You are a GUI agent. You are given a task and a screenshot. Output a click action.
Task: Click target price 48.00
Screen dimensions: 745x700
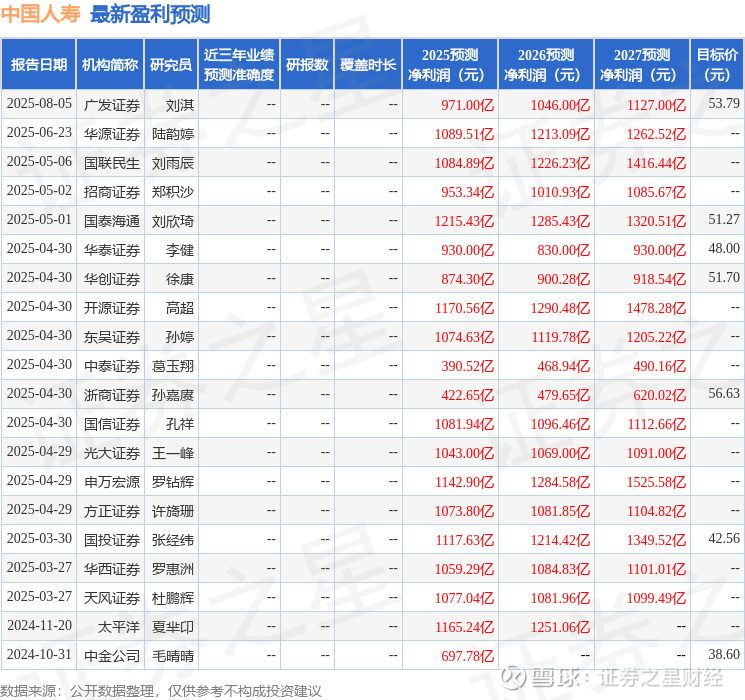click(x=724, y=248)
